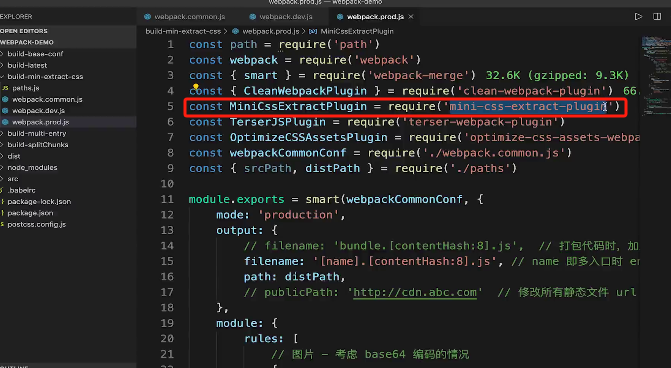
Task: Click module.exports on line 11
Action: coord(237,199)
